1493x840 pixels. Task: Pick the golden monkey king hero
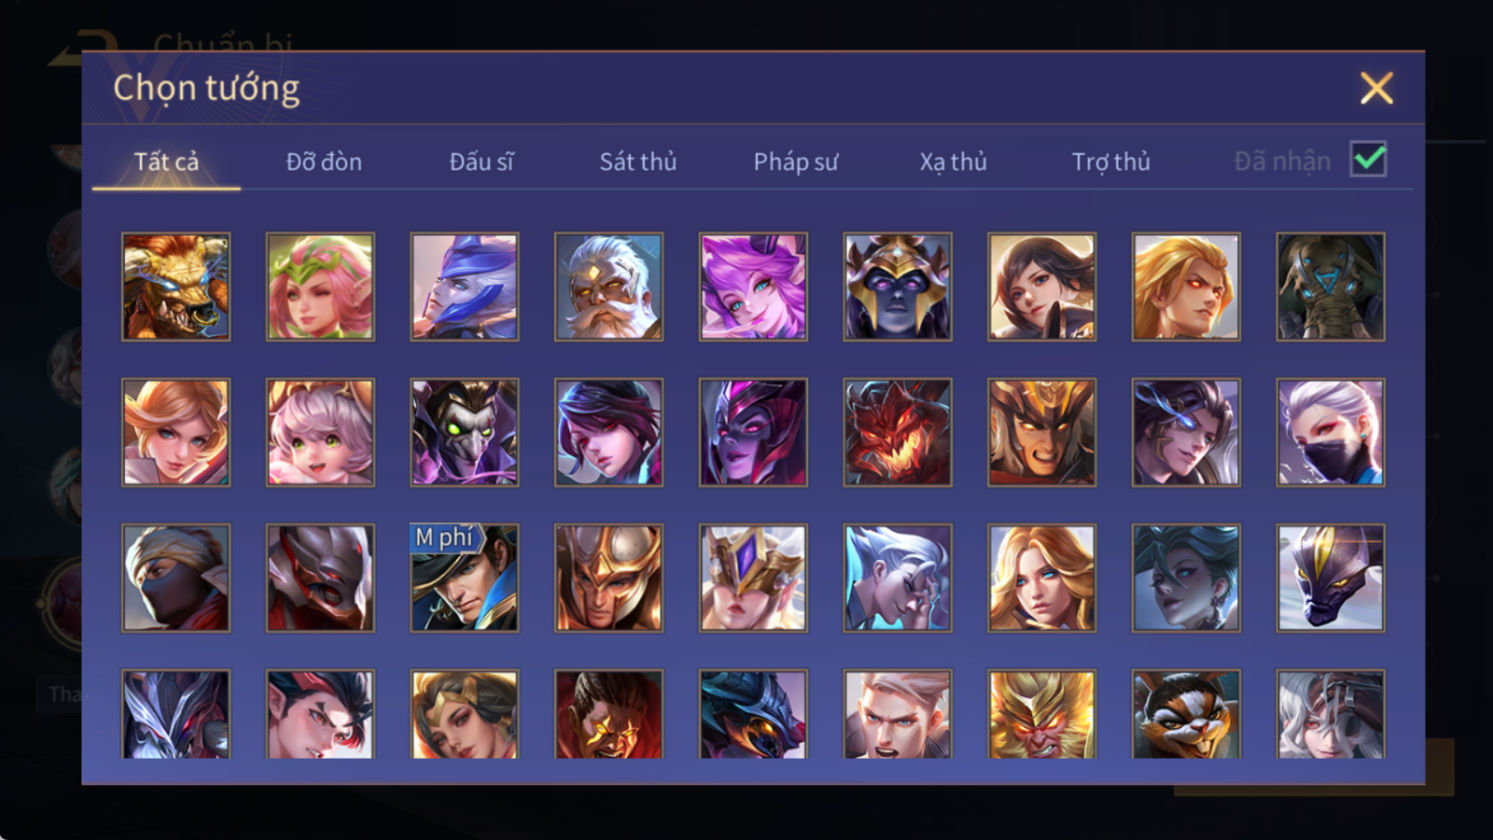point(1042,714)
